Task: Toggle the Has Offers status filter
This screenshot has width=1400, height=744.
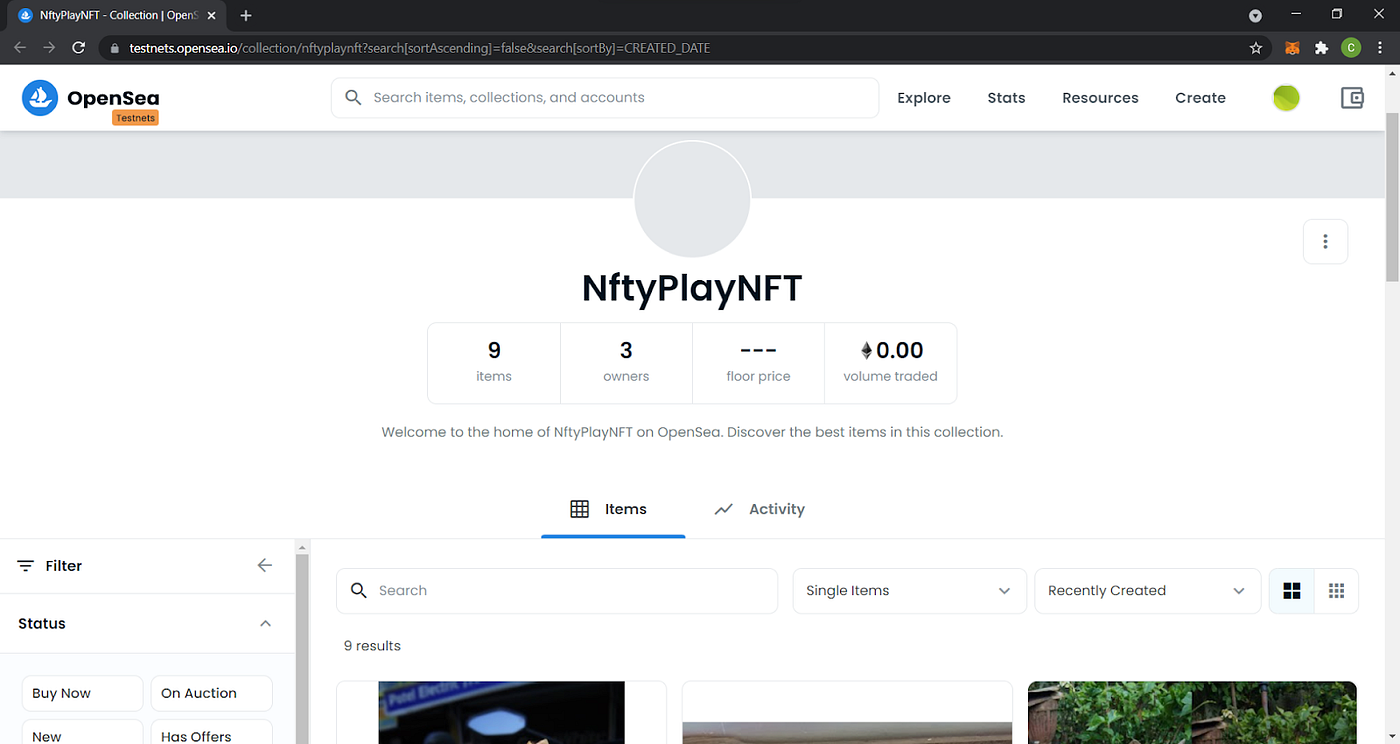Action: coord(211,732)
